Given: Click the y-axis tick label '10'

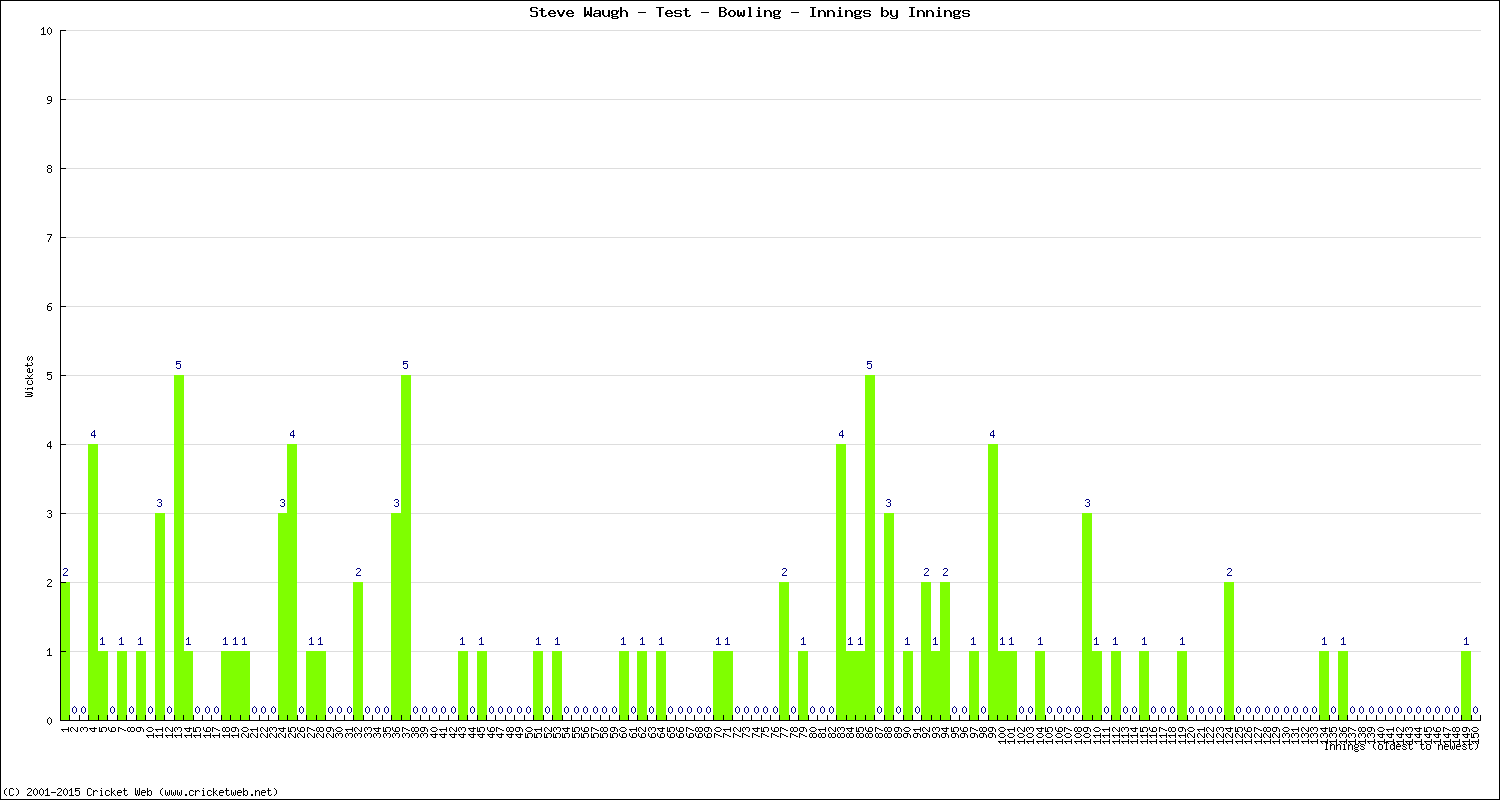Looking at the screenshot, I should point(46,31).
